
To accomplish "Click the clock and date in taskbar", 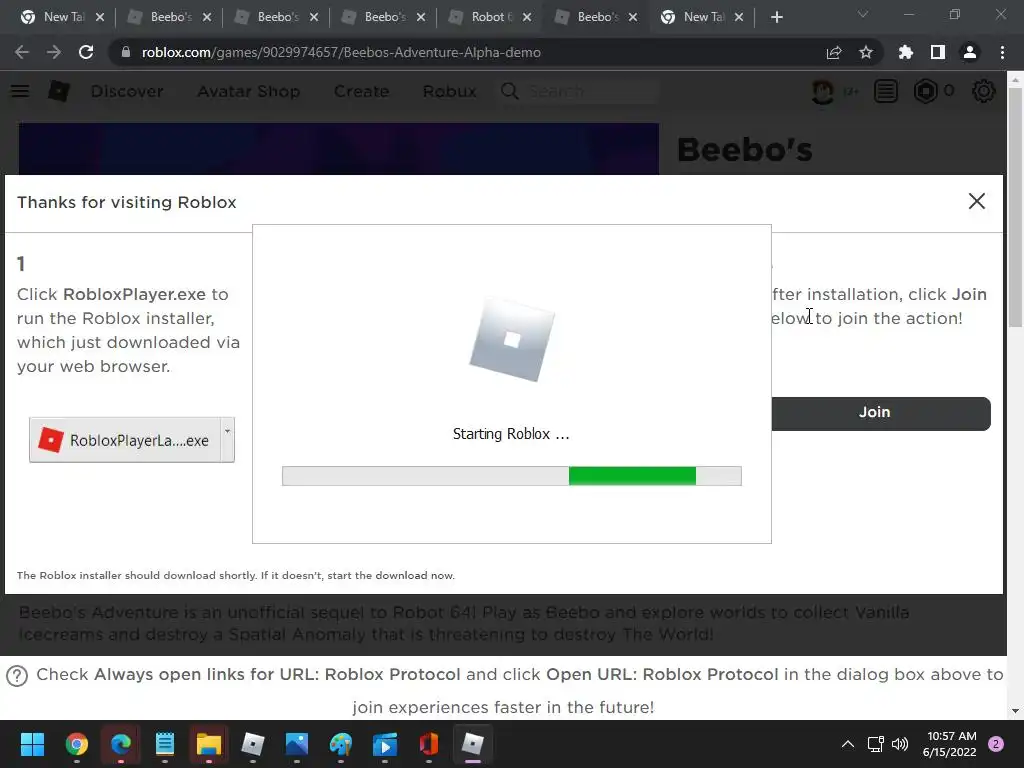I will click(950, 744).
